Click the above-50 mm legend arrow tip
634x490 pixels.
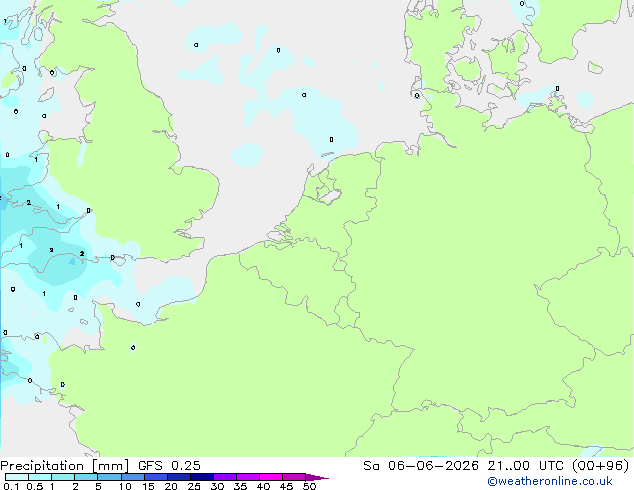[x=317, y=477]
